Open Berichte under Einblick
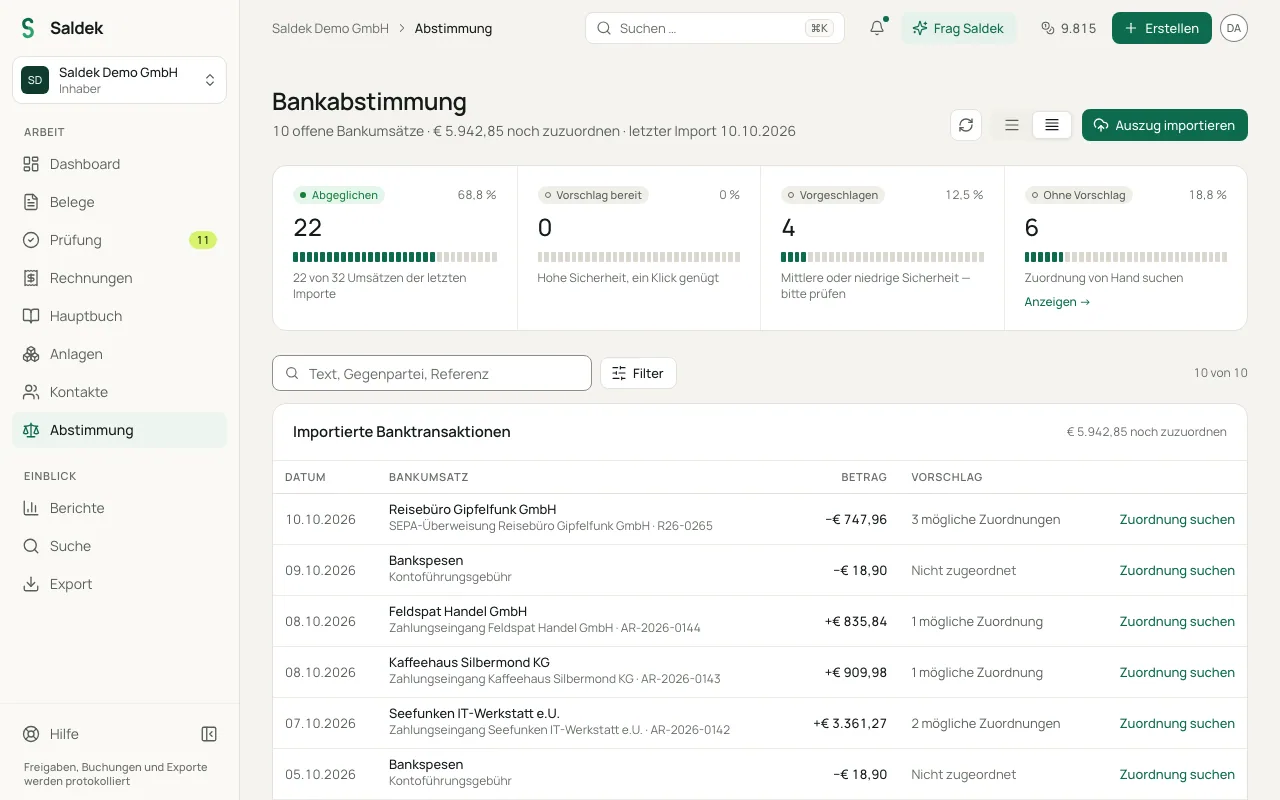 pyautogui.click(x=119, y=508)
